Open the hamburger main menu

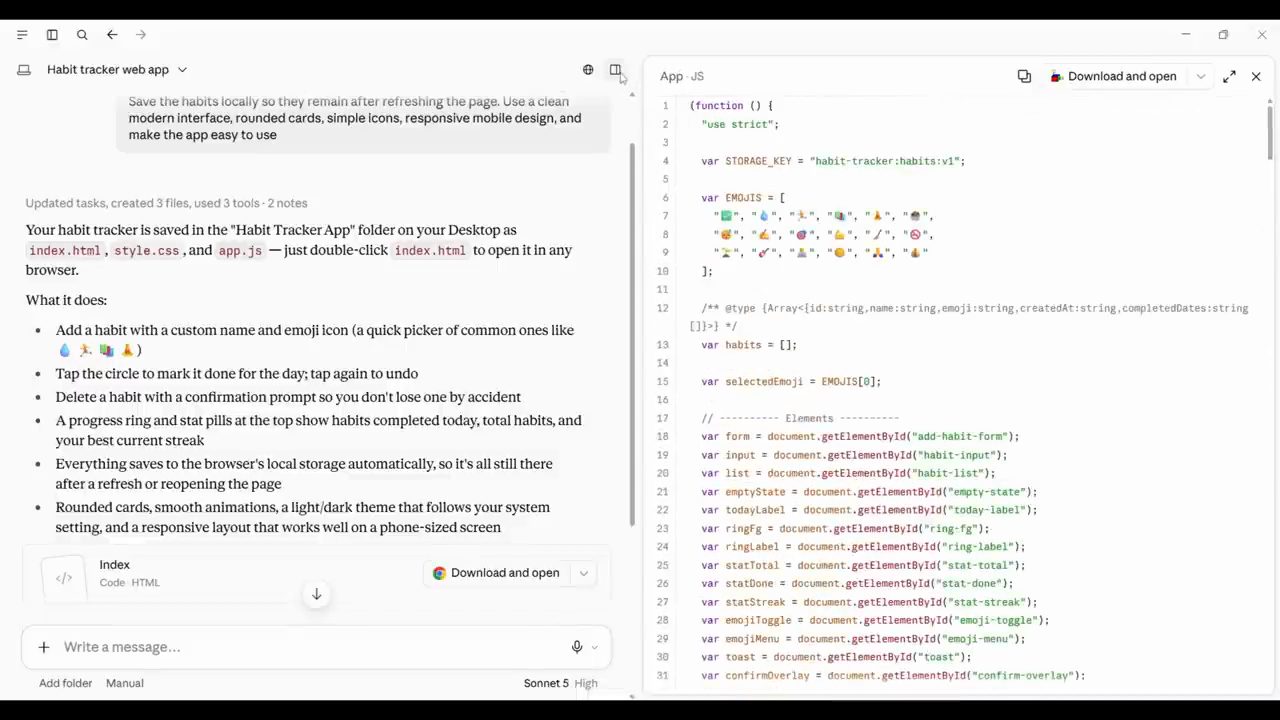point(22,35)
